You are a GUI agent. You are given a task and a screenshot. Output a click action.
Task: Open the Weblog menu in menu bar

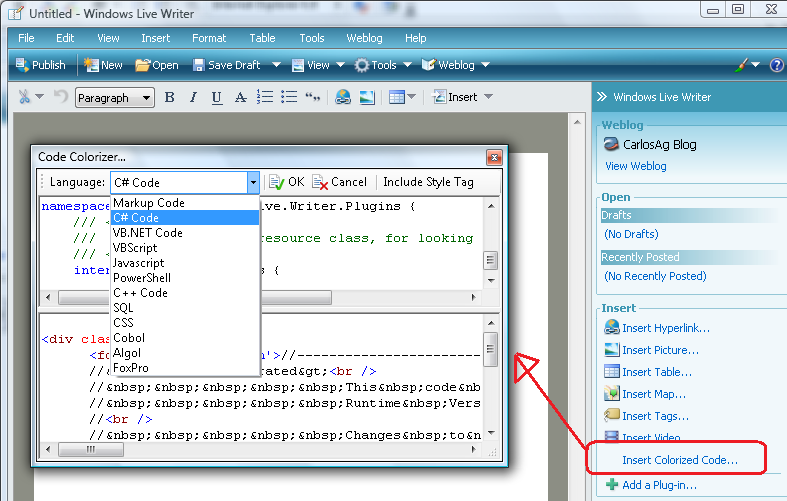click(x=364, y=38)
